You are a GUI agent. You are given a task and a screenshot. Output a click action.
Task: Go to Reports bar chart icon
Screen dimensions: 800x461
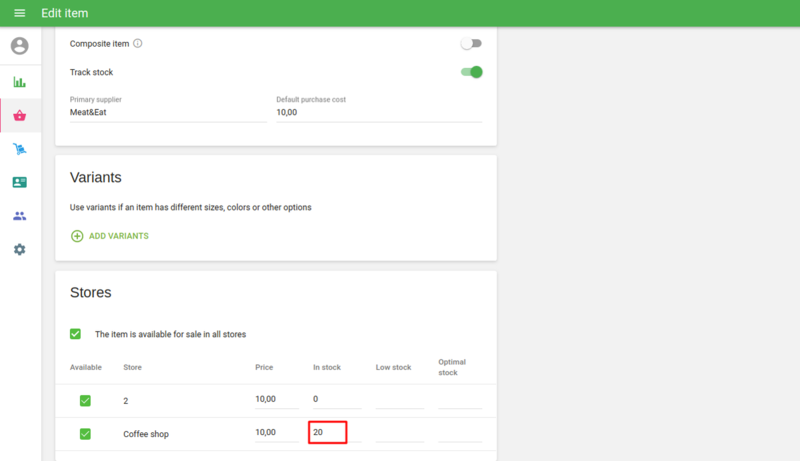click(19, 82)
